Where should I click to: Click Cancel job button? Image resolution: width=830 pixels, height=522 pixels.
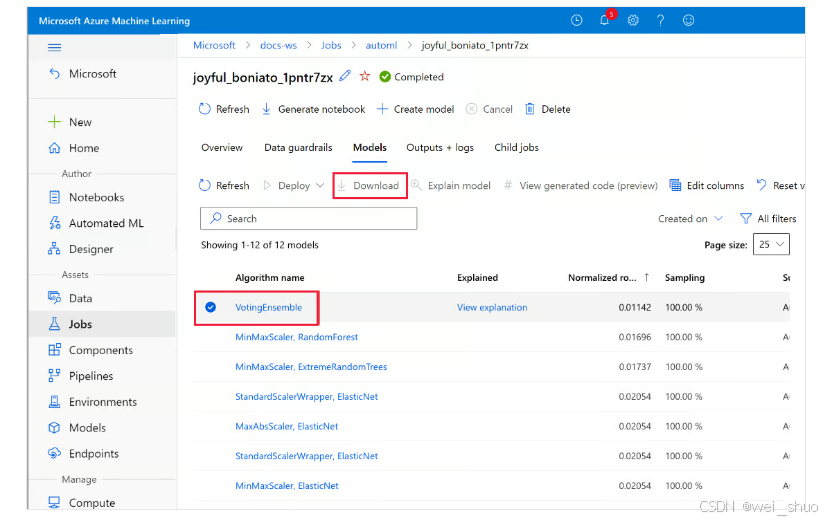click(x=489, y=109)
